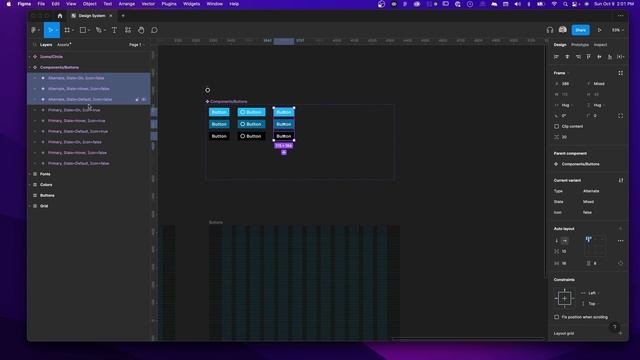Click Align right icon
Image resolution: width=640 pixels, height=360 pixels.
tap(578, 57)
